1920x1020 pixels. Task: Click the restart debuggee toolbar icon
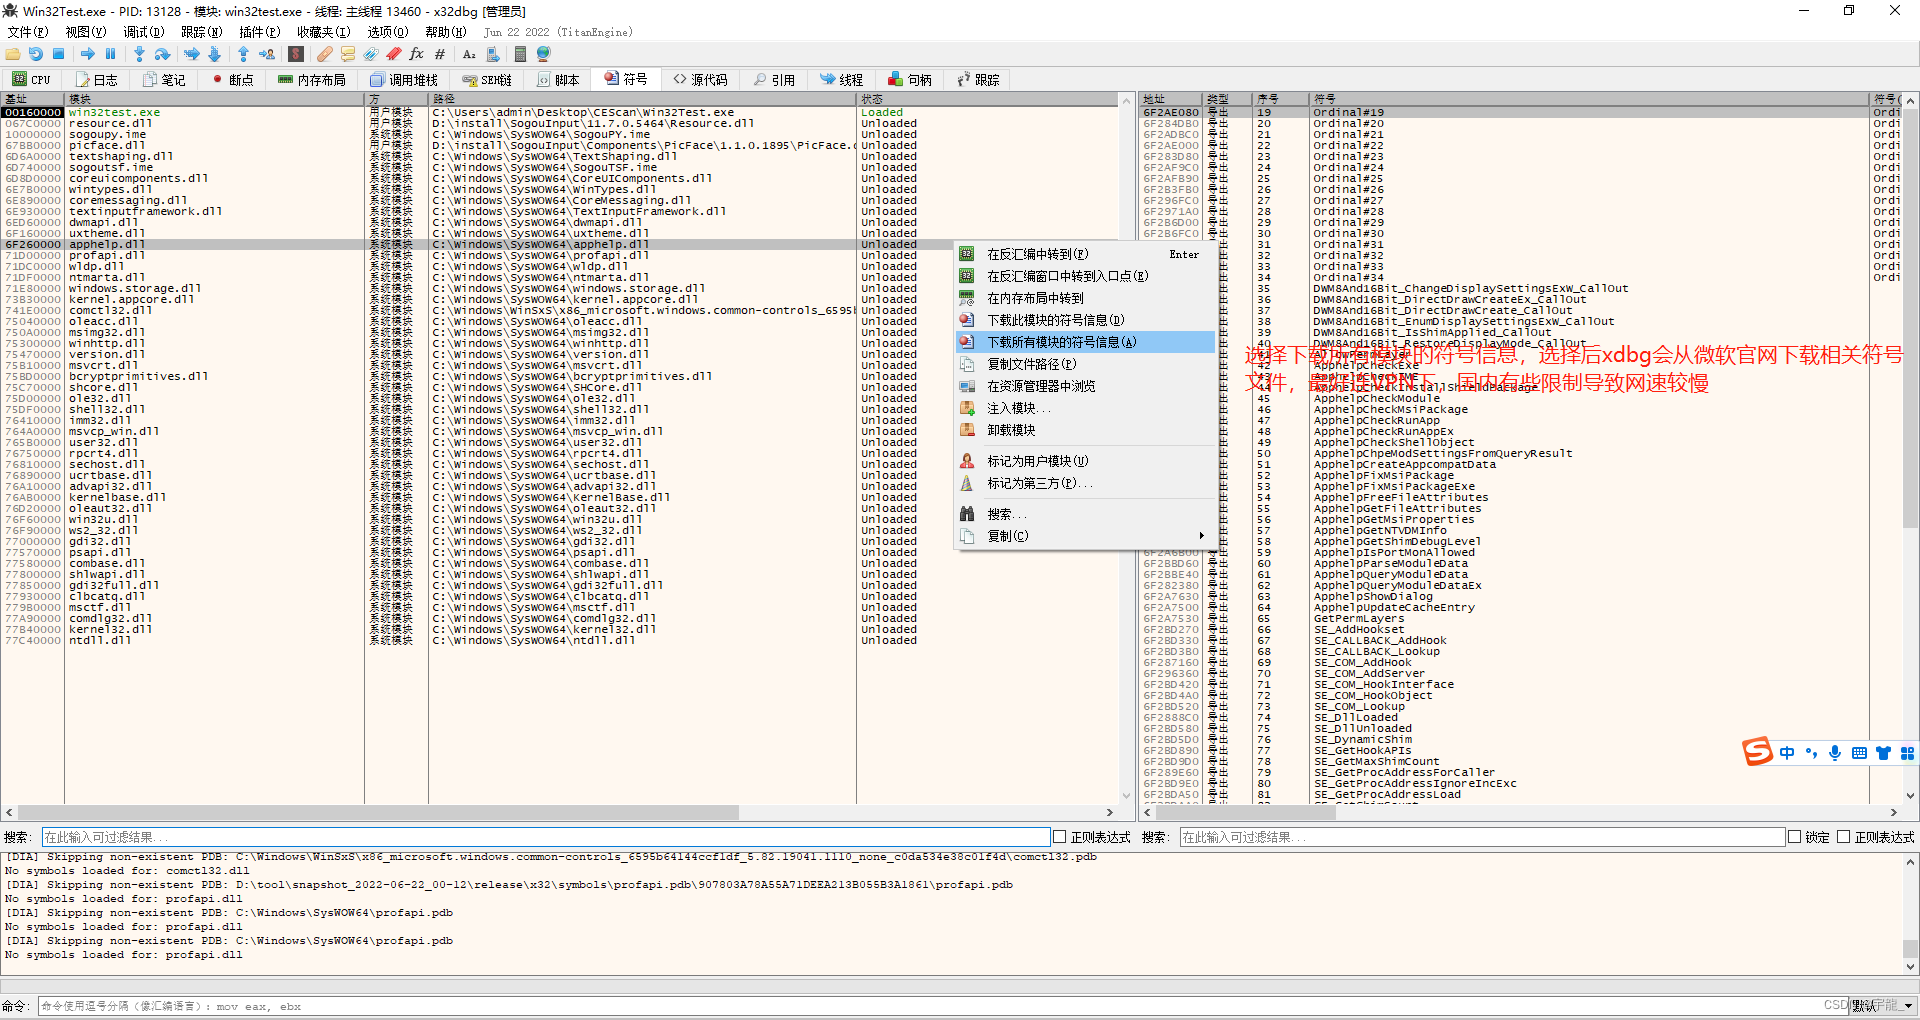36,54
